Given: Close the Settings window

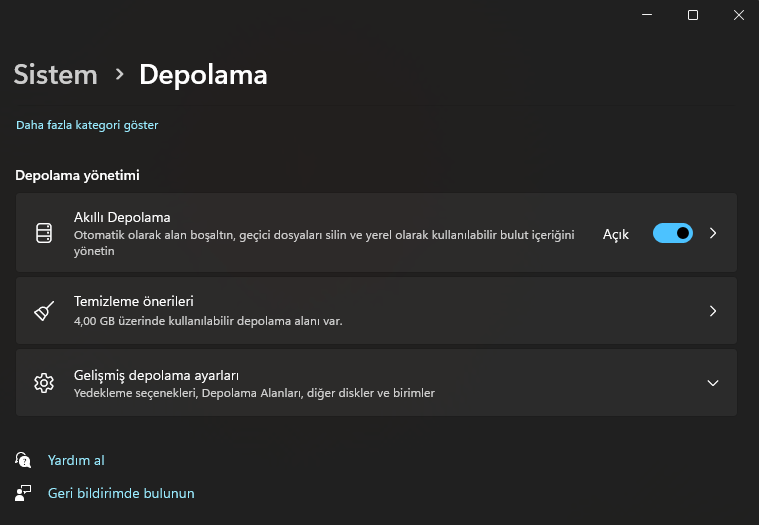Looking at the screenshot, I should coord(738,15).
